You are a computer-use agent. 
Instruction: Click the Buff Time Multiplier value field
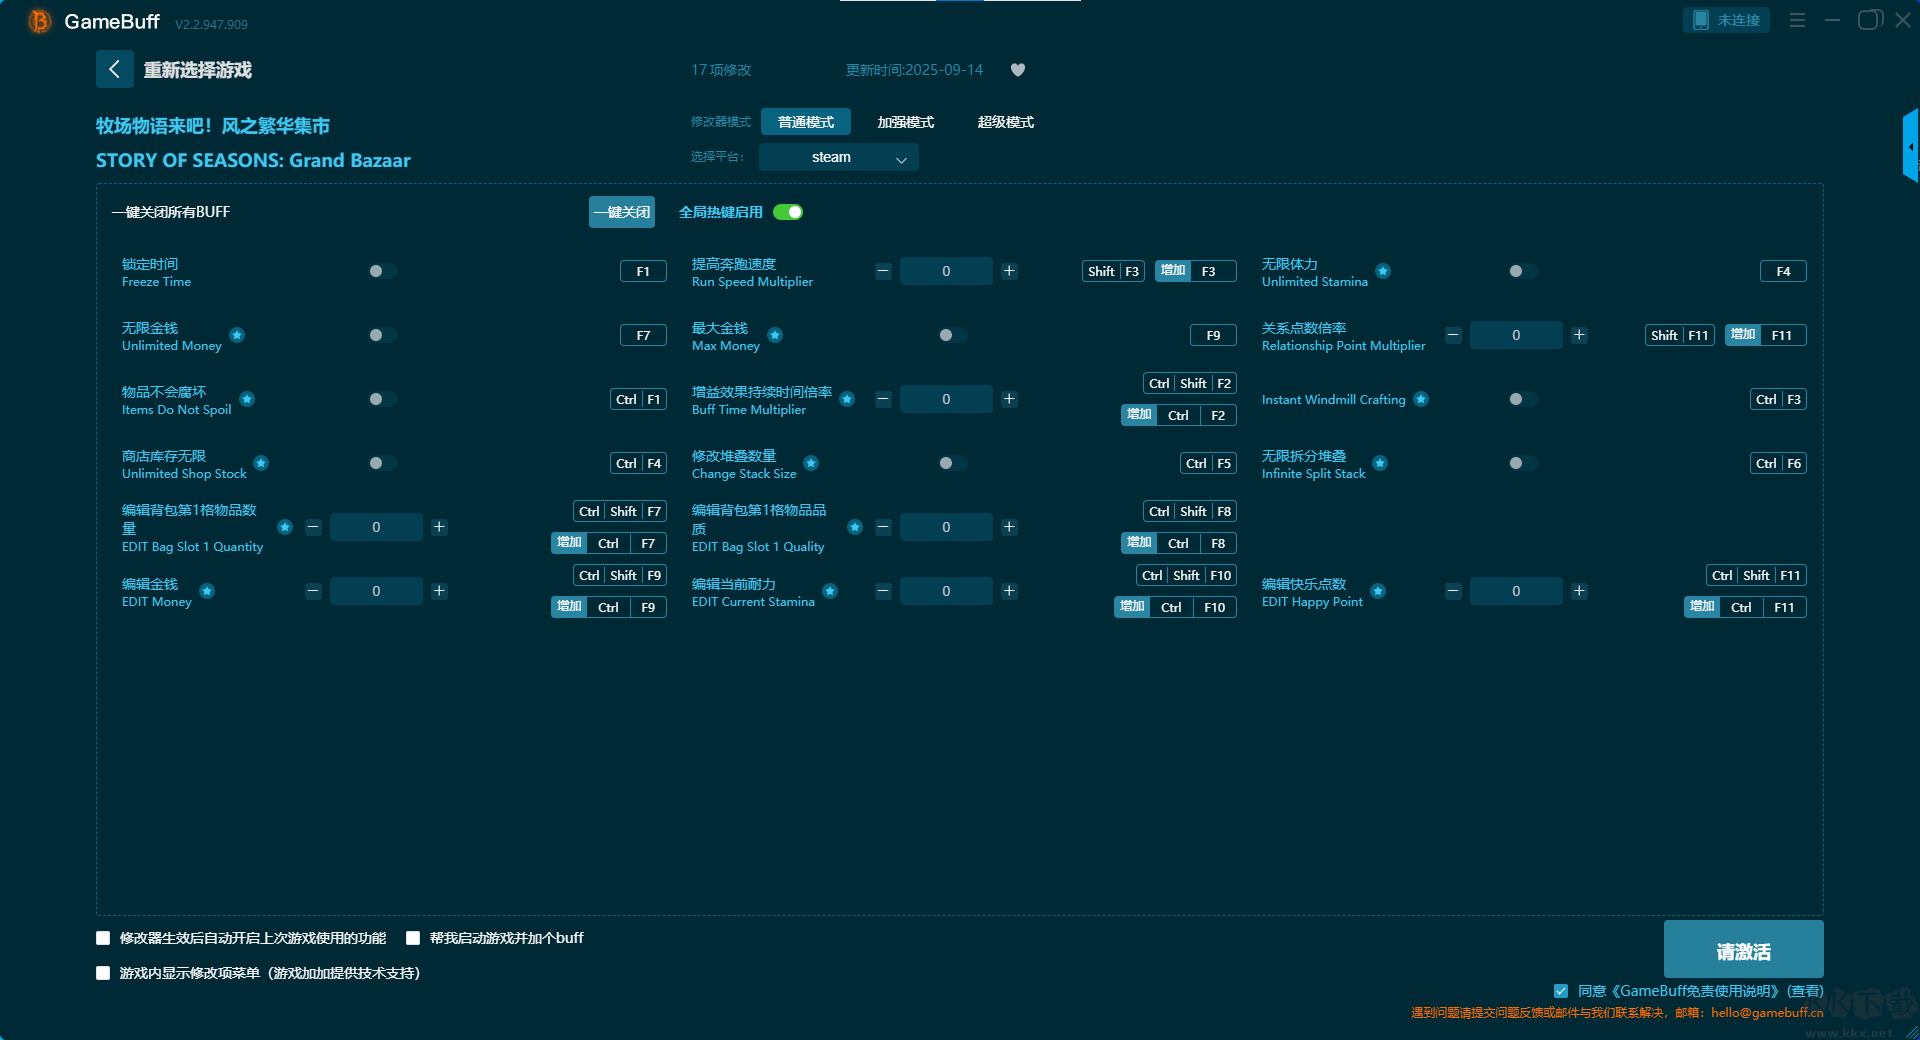tap(946, 399)
